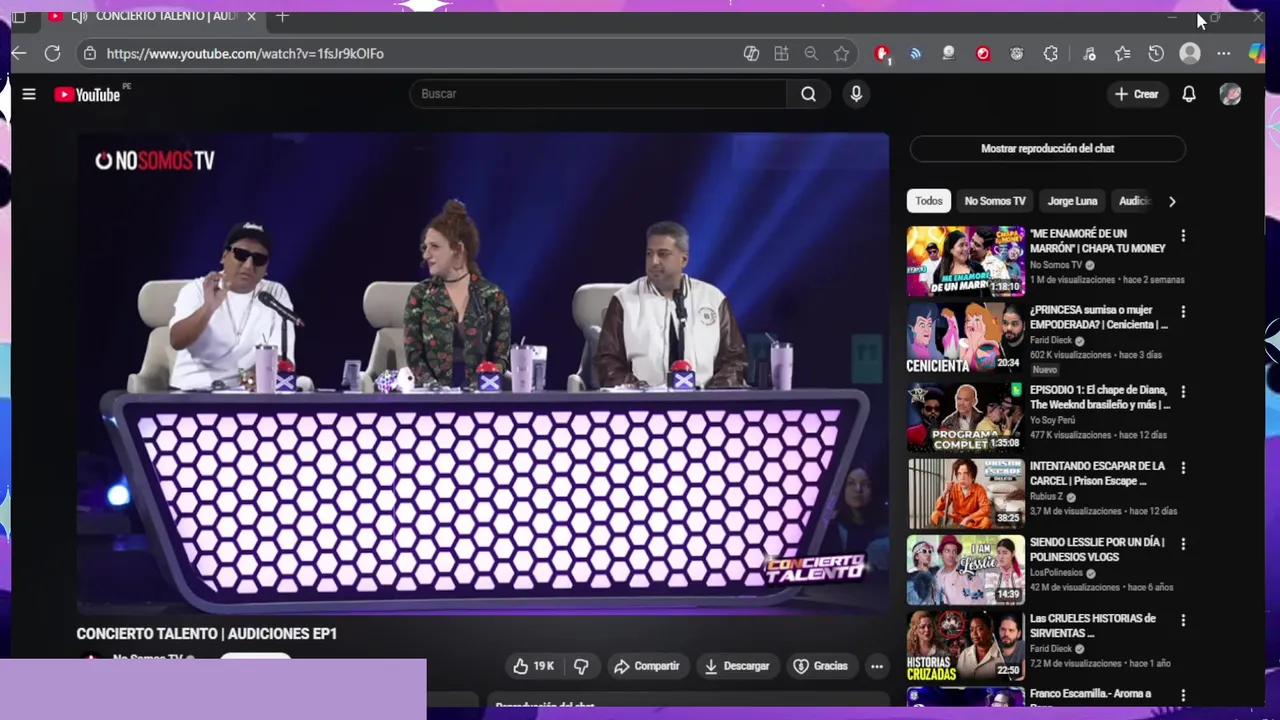Open the webcam extension icon

[949, 54]
